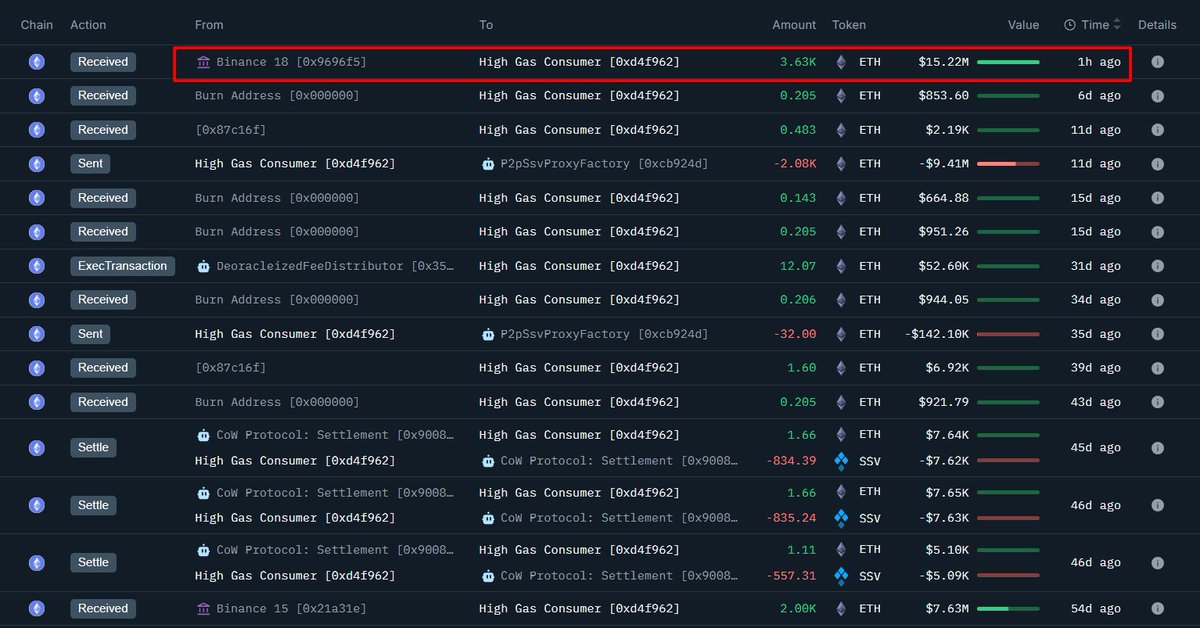Click the bank icon beside Binance 15
Screen dimensions: 1200x628
204,608
